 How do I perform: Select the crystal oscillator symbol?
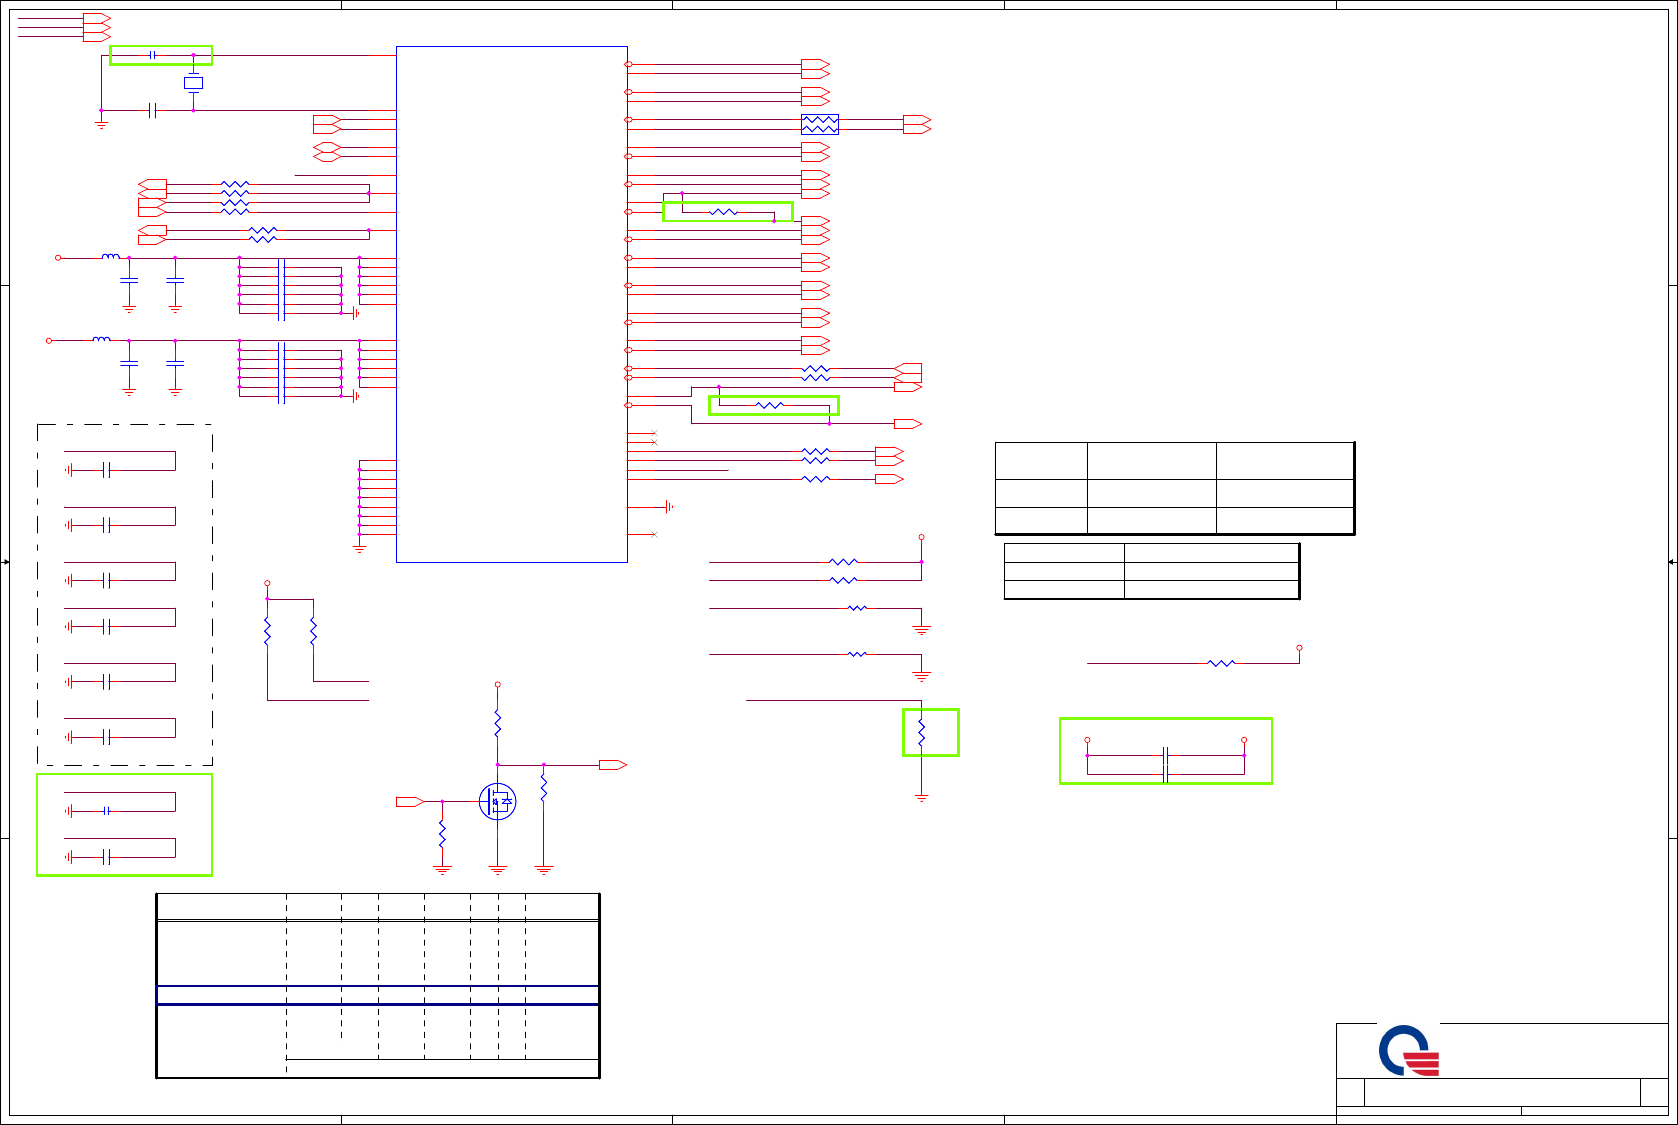tap(193, 83)
